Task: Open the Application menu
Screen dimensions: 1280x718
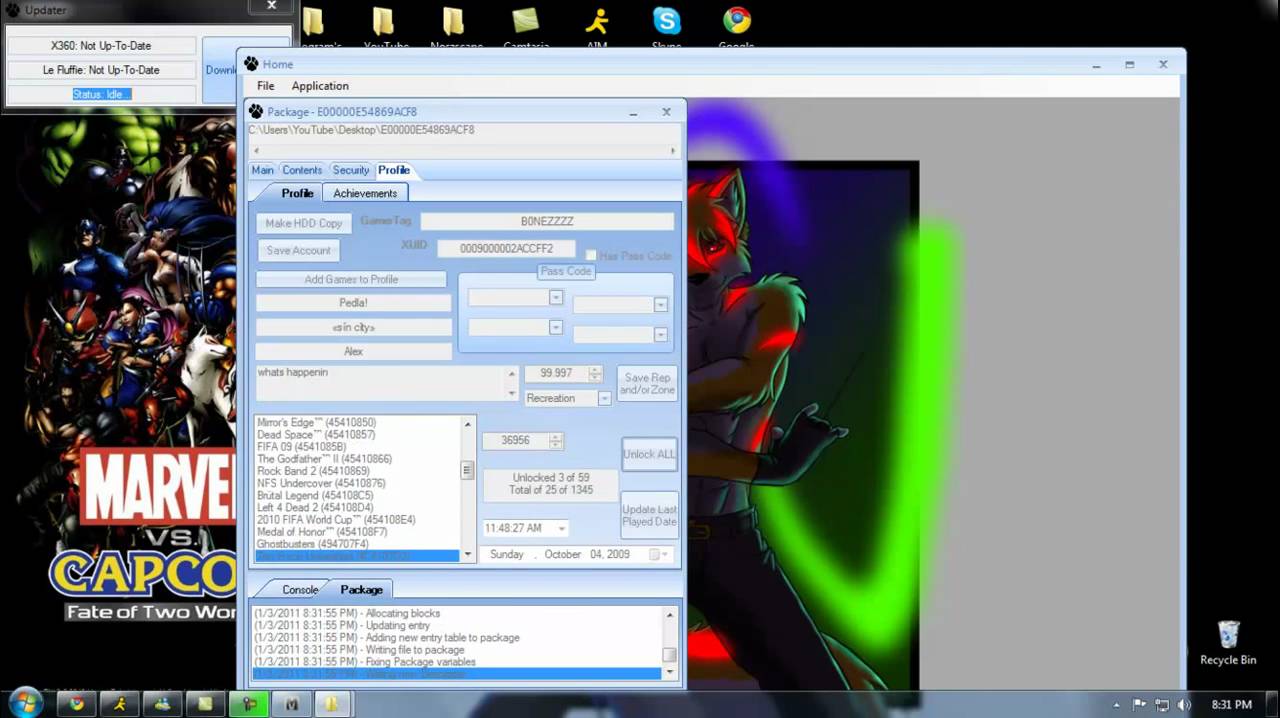Action: tap(320, 86)
